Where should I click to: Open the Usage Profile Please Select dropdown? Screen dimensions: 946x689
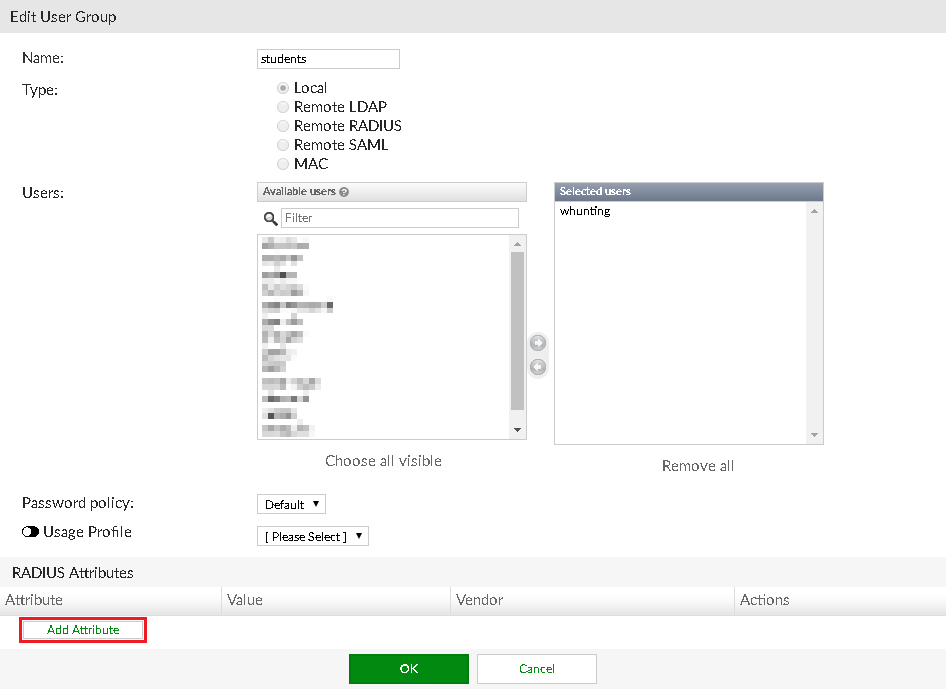click(313, 536)
